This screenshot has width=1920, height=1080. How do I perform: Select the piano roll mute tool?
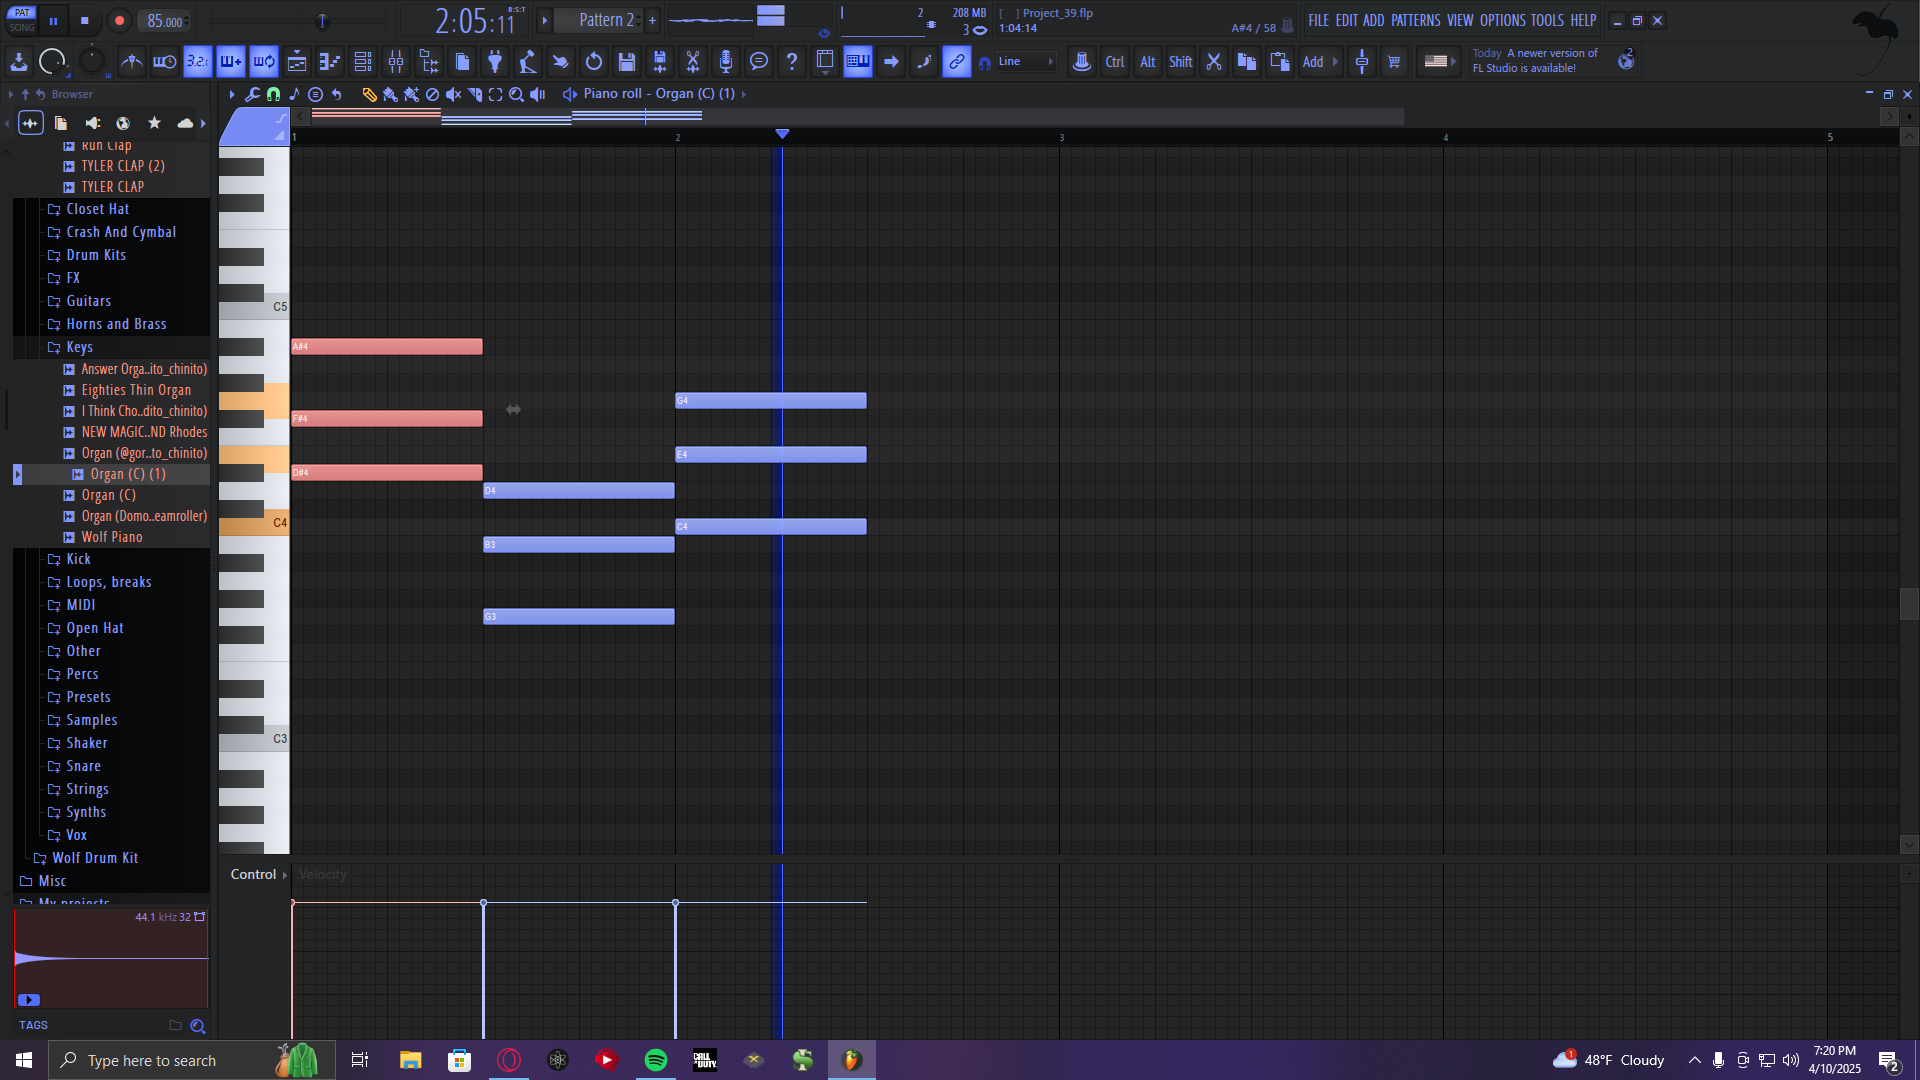pos(453,94)
